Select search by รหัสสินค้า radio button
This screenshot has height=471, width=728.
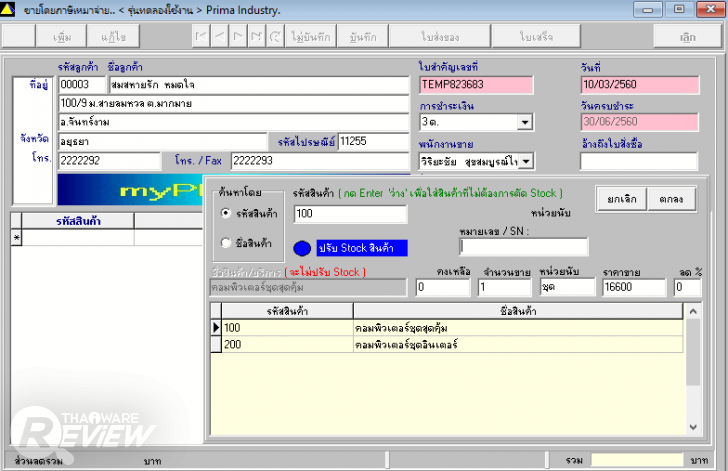(x=226, y=213)
